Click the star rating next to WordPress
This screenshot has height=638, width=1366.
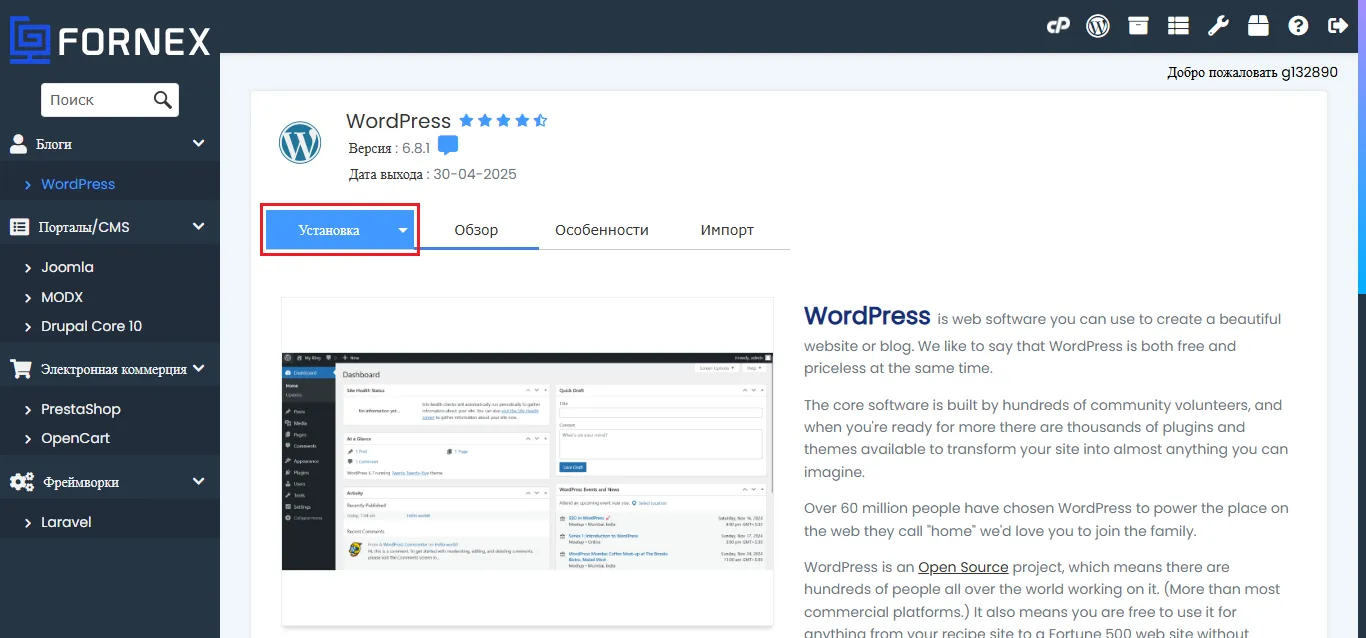tap(503, 121)
